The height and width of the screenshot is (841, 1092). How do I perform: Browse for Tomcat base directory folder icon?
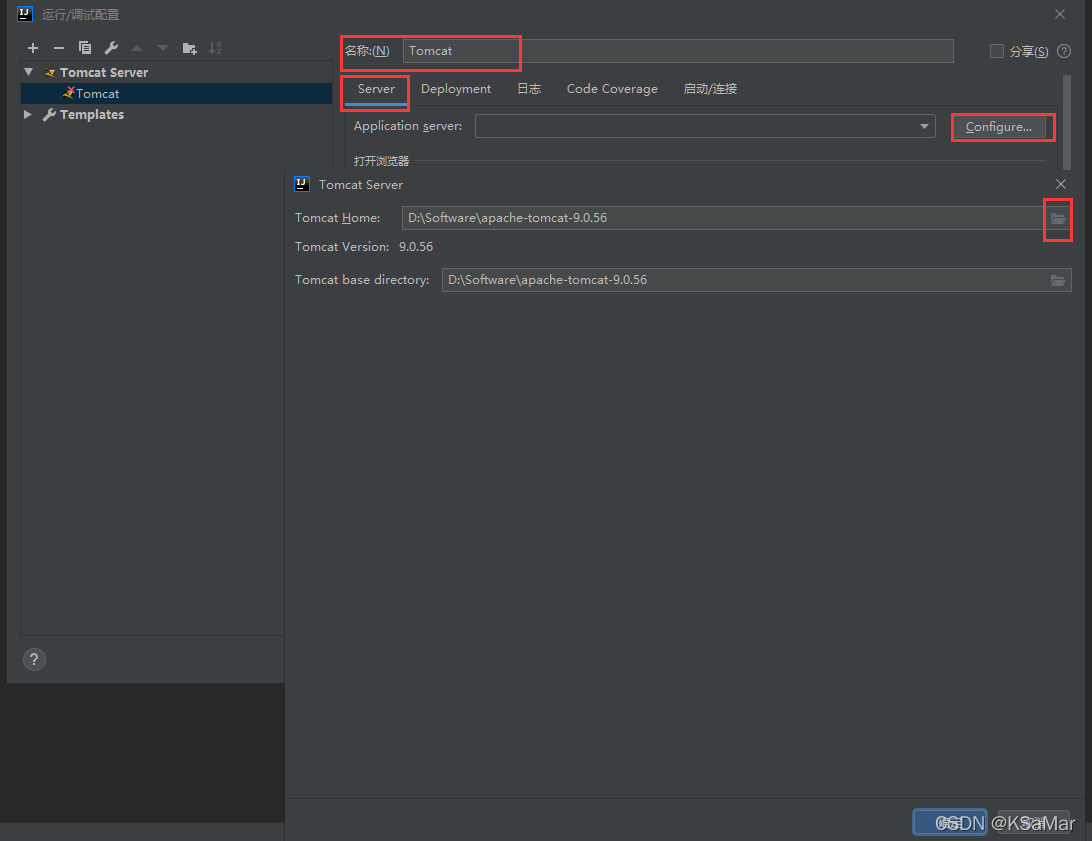tap(1058, 280)
